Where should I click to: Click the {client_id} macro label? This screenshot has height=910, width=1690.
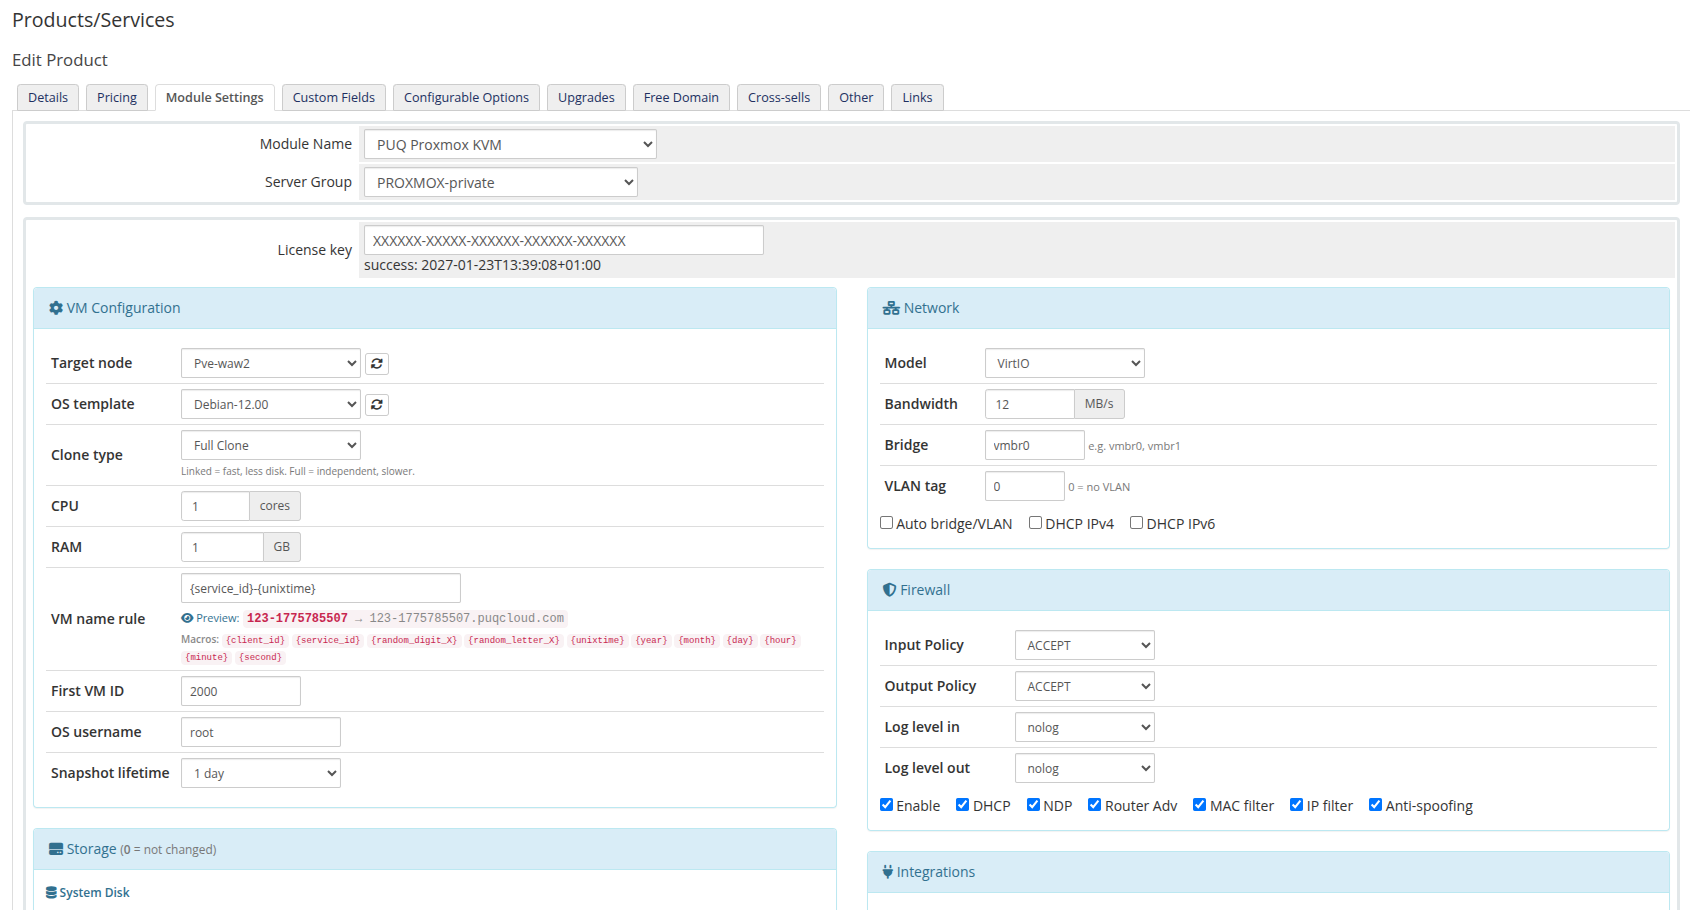tap(256, 639)
